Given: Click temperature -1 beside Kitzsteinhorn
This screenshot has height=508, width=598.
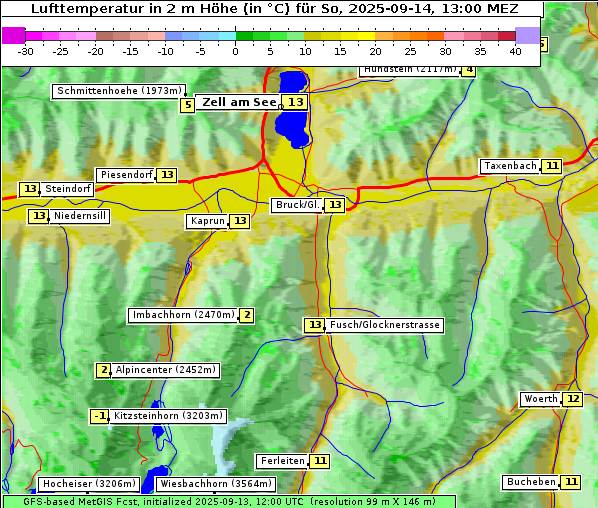Looking at the screenshot, I should tap(100, 416).
